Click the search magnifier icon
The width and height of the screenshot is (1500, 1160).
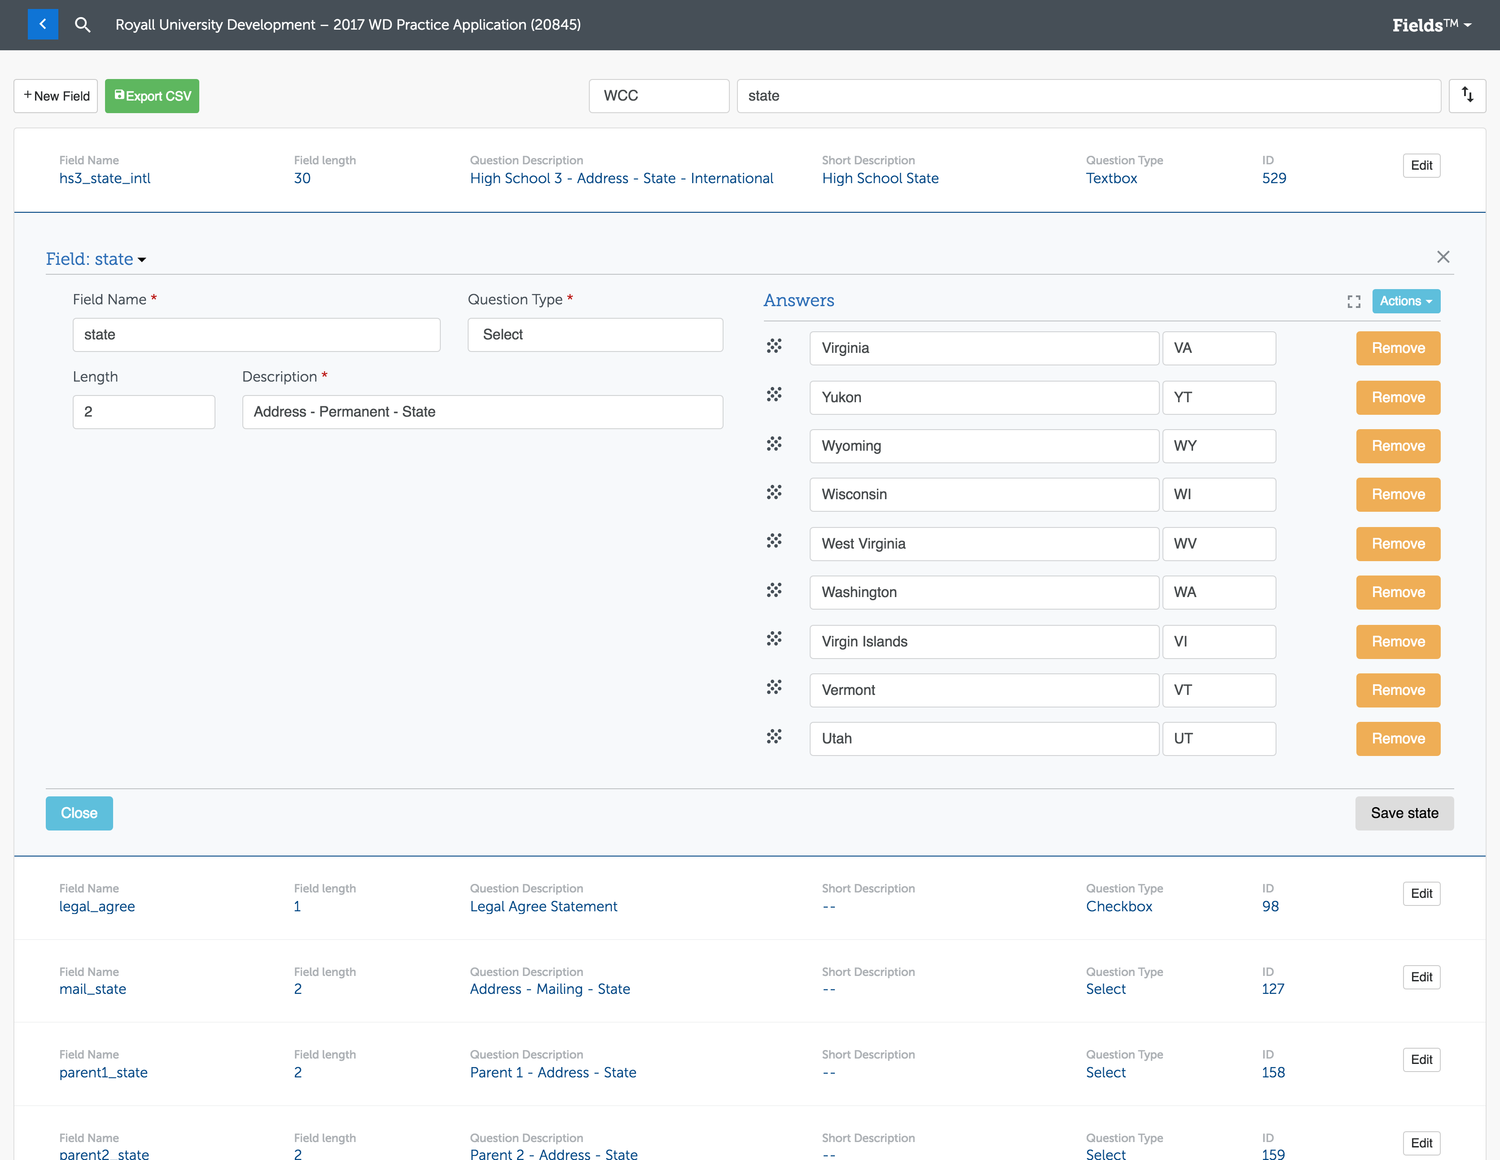coord(83,24)
